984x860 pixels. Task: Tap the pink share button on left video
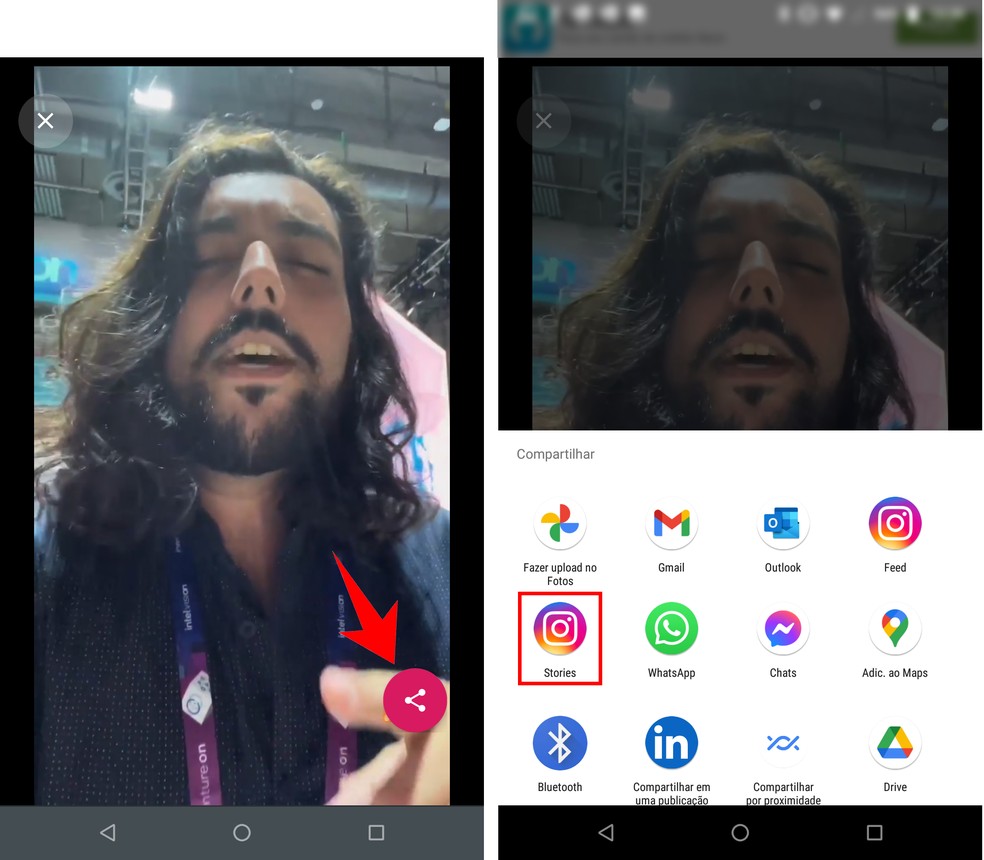(x=415, y=700)
